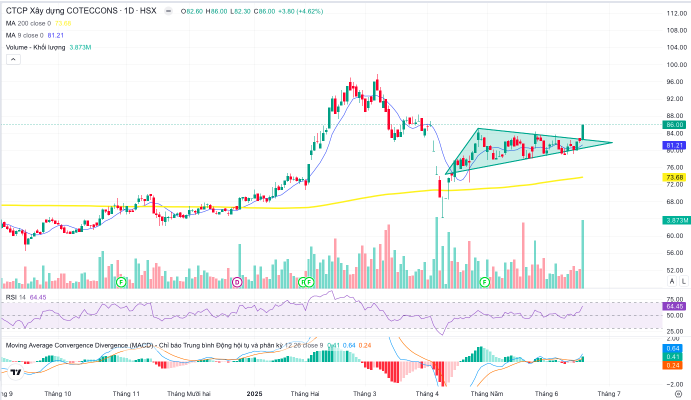691x400 pixels.
Task: Click the round button beside the HSX title
Action: click(x=168, y=11)
